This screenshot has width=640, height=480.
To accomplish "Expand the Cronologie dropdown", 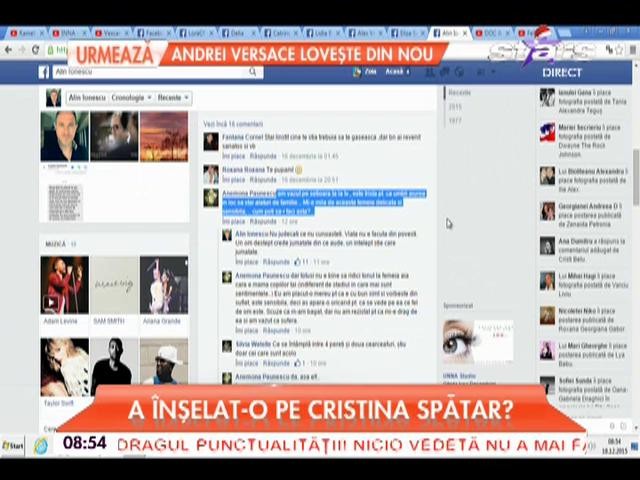I will [x=131, y=98].
